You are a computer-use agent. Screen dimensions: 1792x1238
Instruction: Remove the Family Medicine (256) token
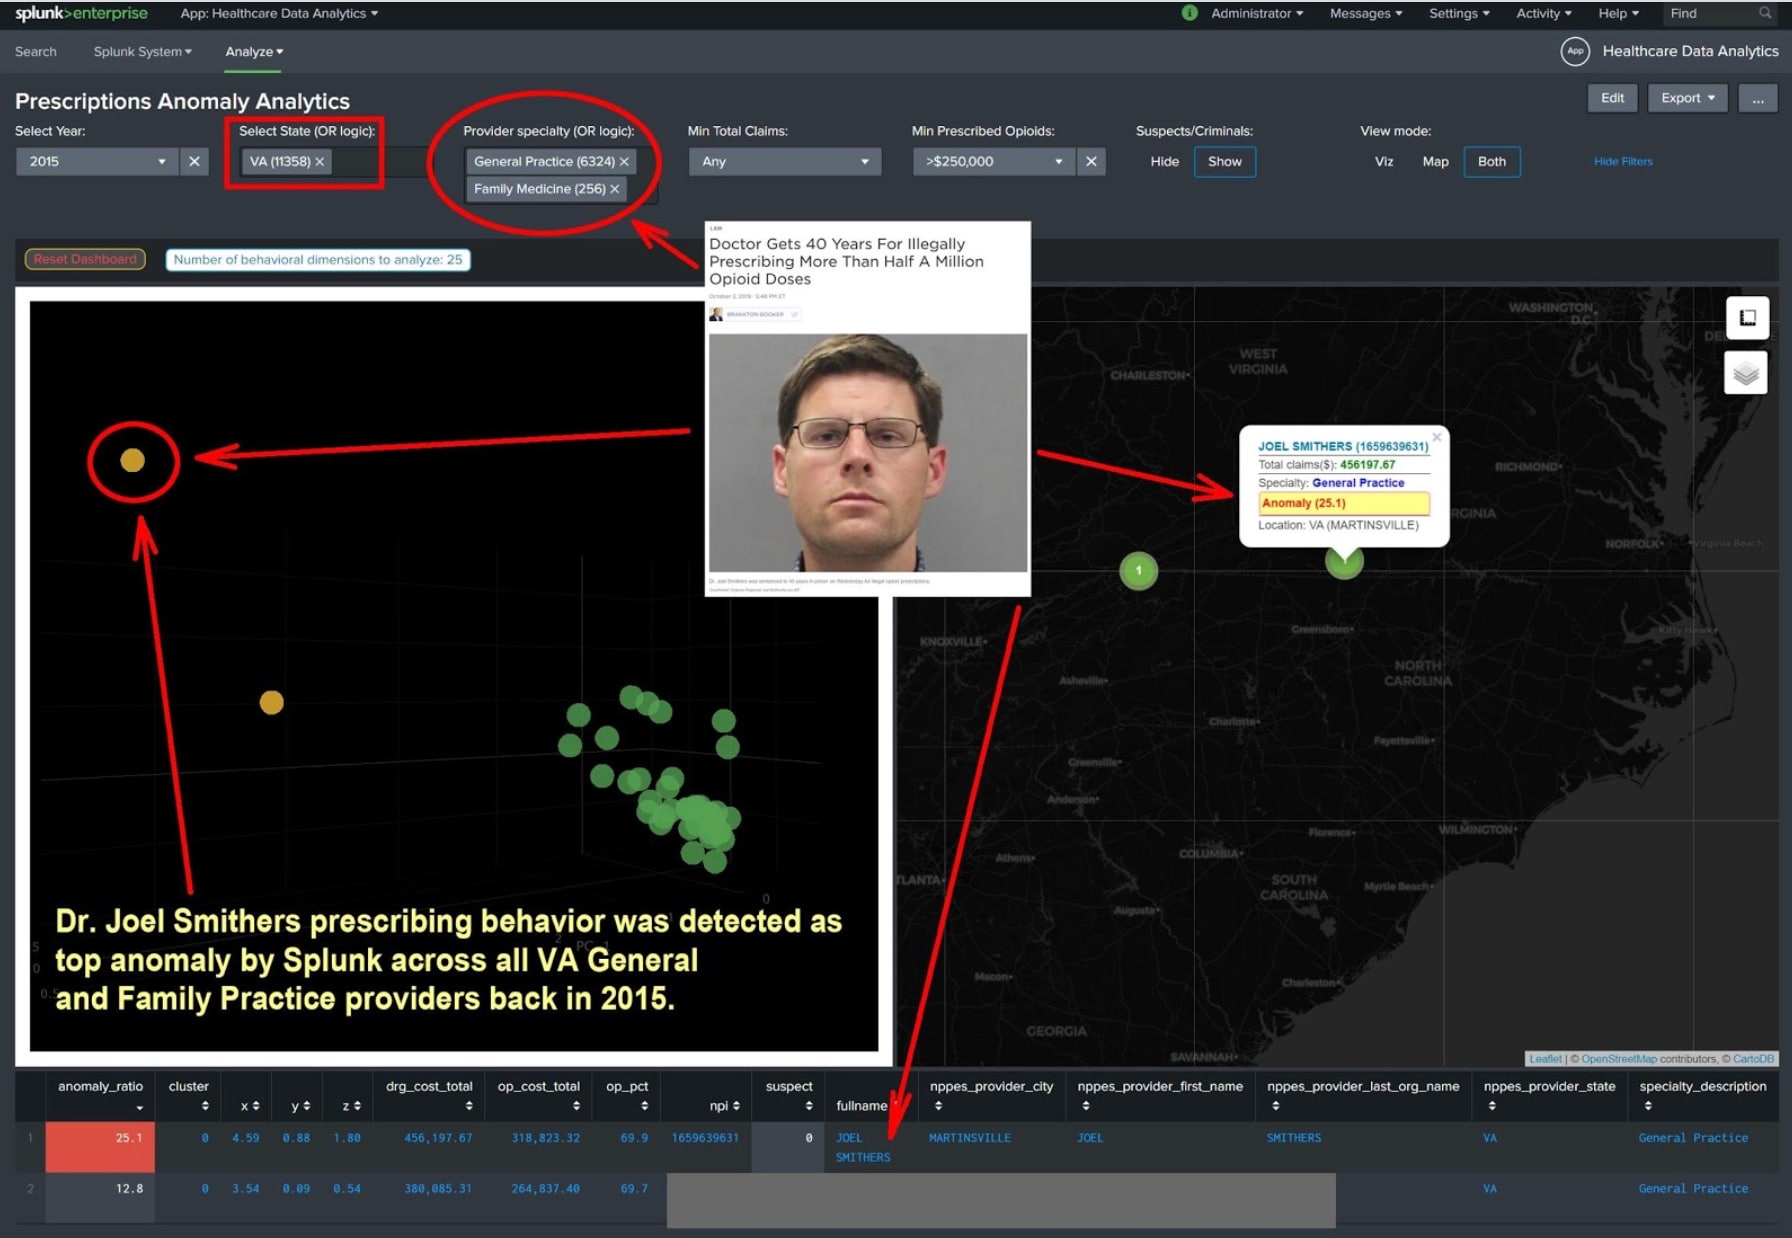614,188
